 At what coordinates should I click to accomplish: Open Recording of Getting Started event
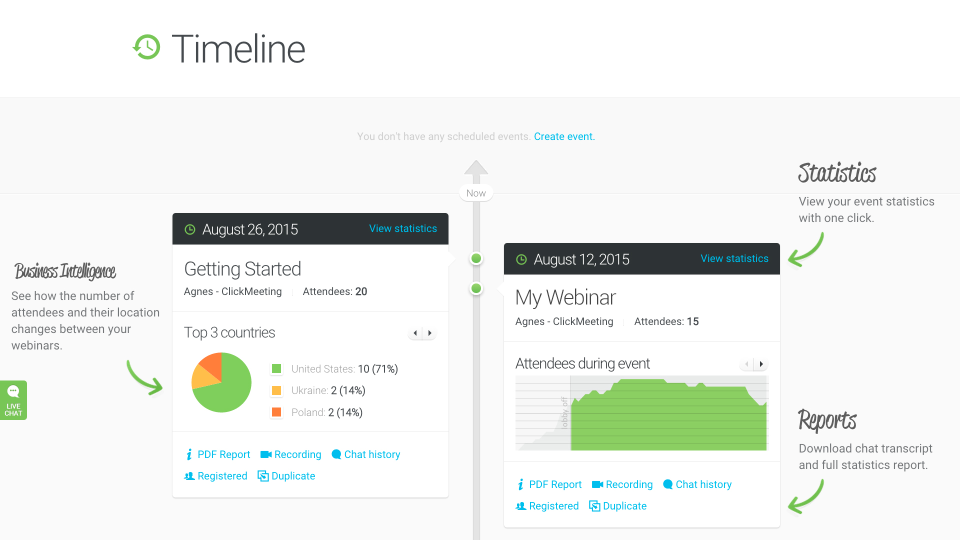click(291, 454)
